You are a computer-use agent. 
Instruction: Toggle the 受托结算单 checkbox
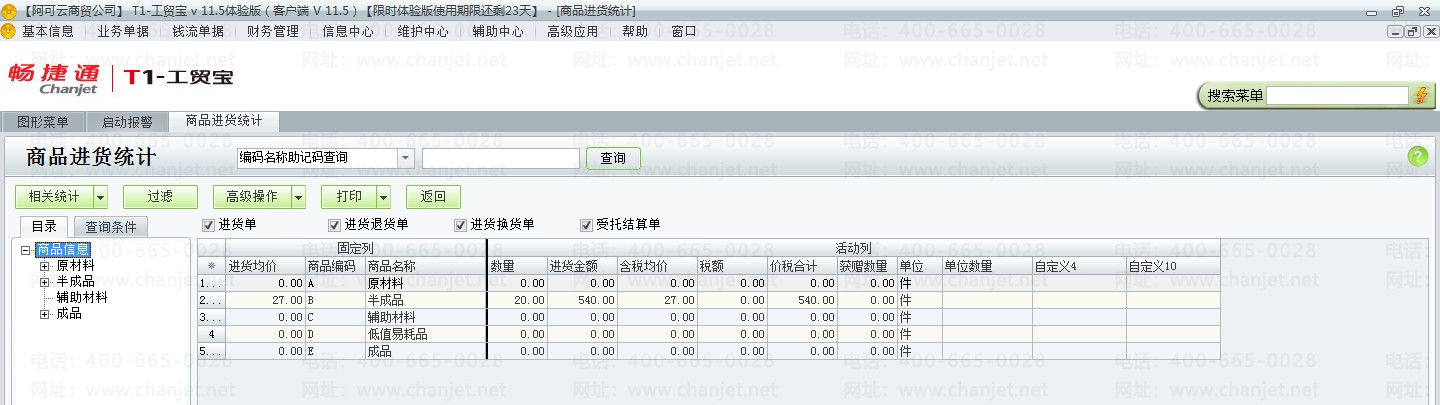tap(586, 224)
